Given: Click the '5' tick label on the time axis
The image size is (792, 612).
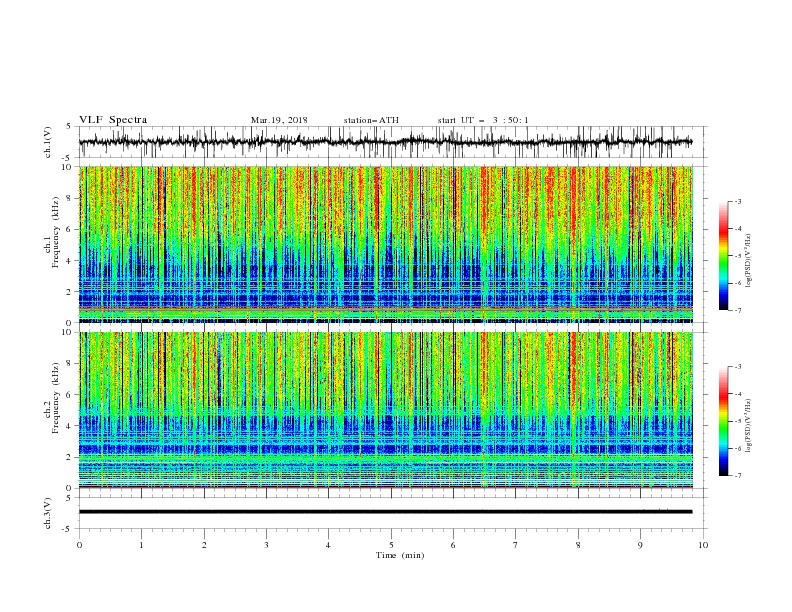Looking at the screenshot, I should (391, 545).
